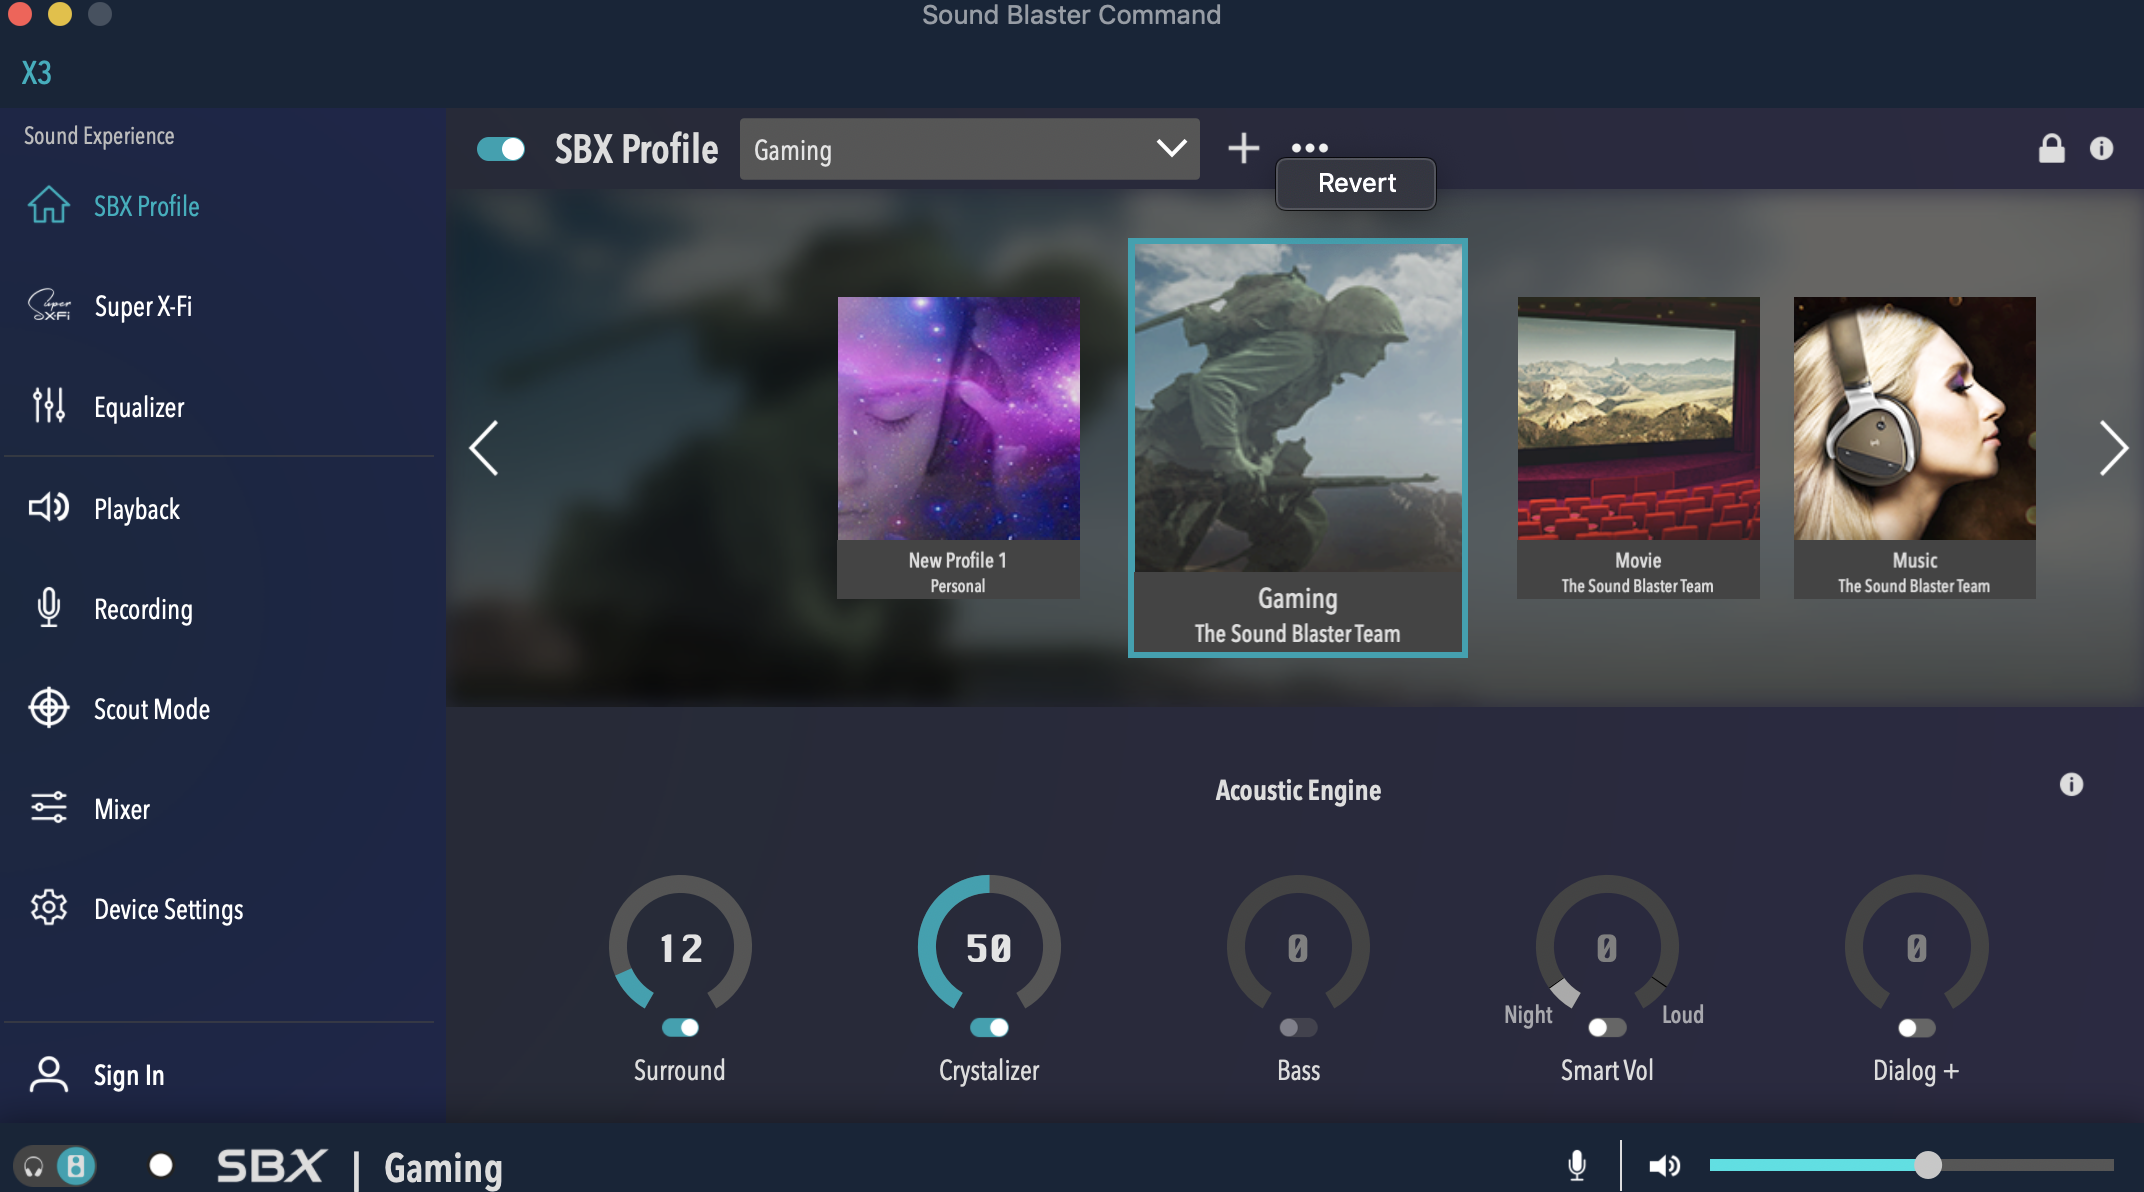
Task: Switch the headphone/speaker output toggle
Action: [55, 1166]
